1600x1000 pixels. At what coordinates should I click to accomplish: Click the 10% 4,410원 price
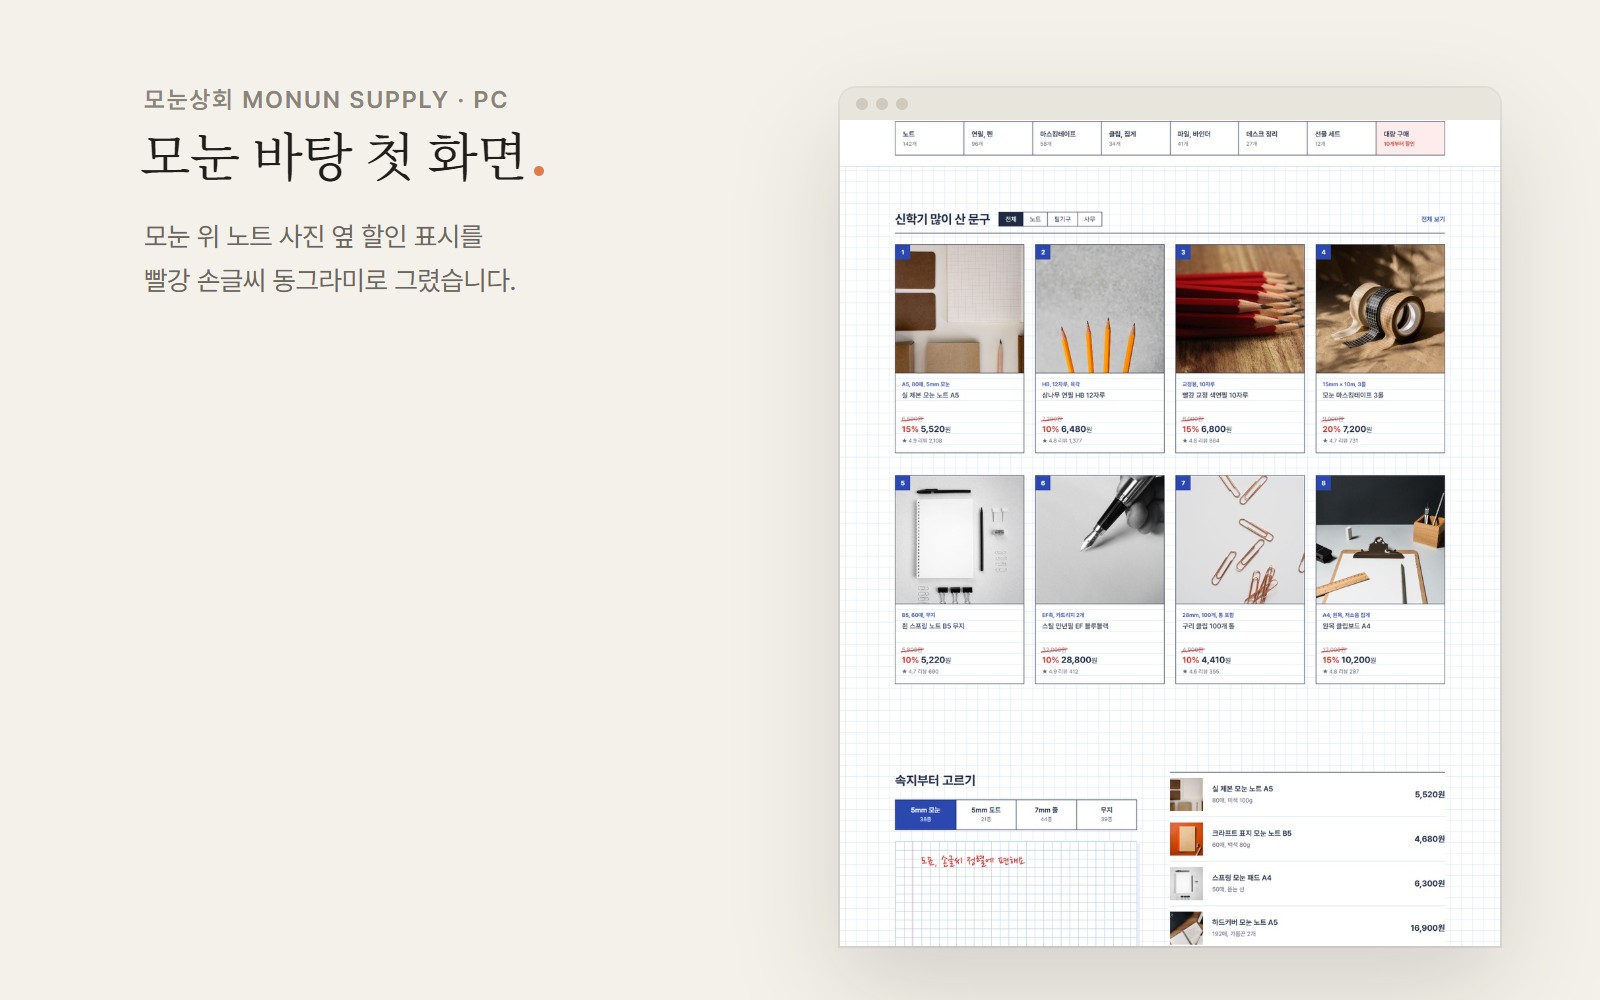tap(1207, 660)
